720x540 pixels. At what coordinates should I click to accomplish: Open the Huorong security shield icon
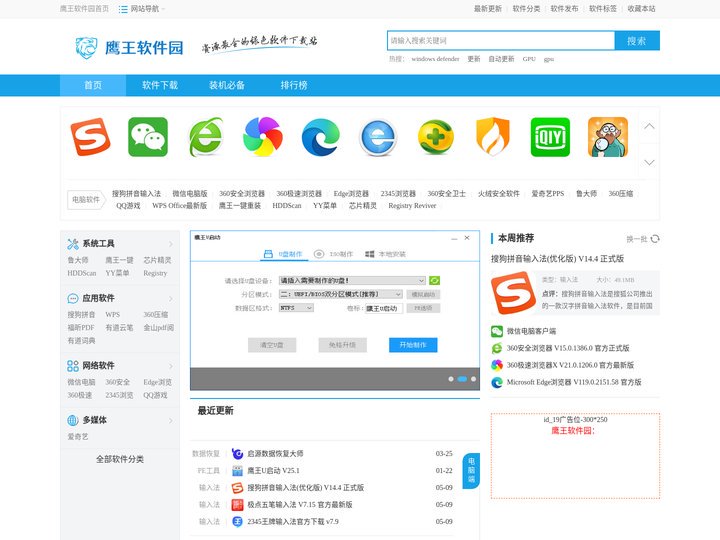point(493,137)
